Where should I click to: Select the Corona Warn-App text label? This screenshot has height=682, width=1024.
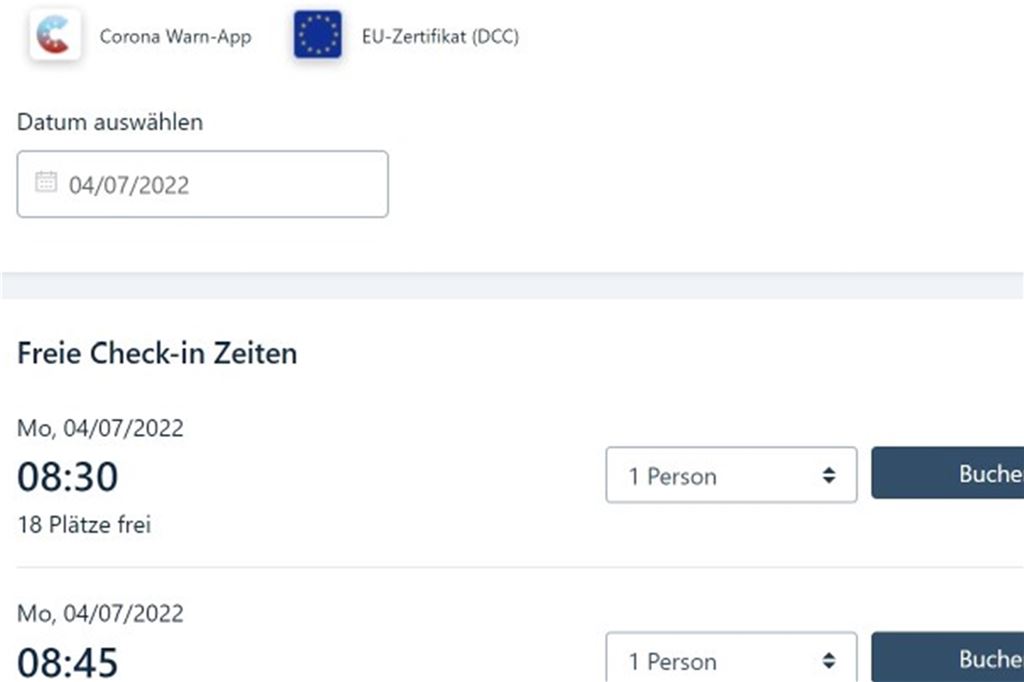tap(175, 37)
